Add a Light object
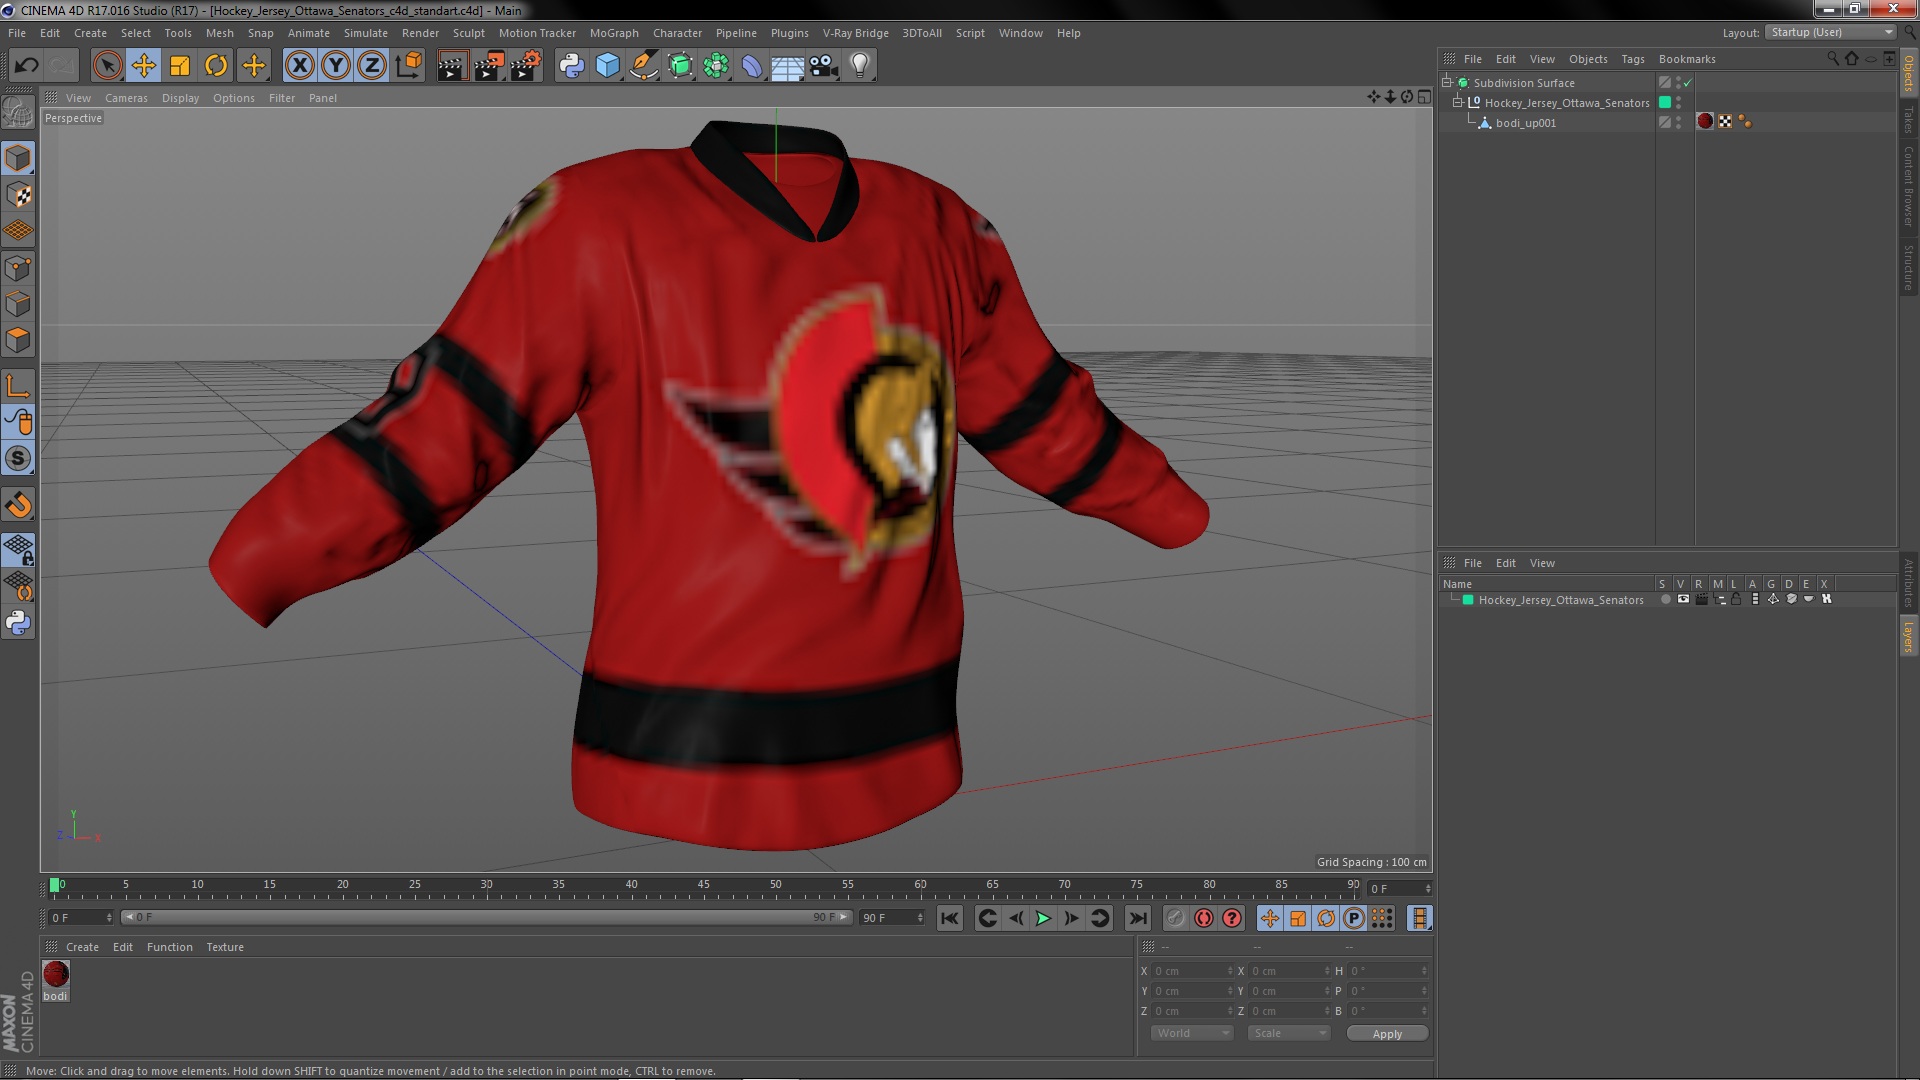 coord(860,66)
